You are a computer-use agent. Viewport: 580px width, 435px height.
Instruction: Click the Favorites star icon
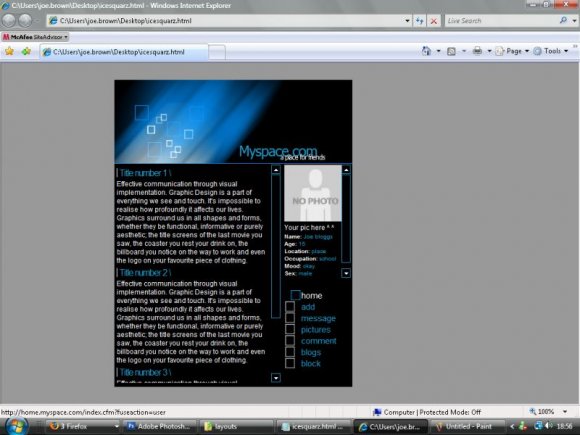9,51
